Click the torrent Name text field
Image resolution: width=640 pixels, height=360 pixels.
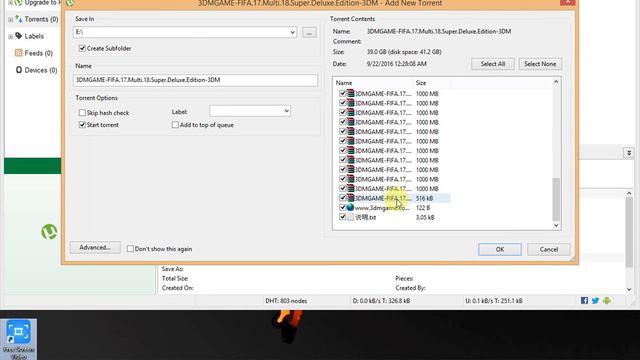pyautogui.click(x=195, y=80)
